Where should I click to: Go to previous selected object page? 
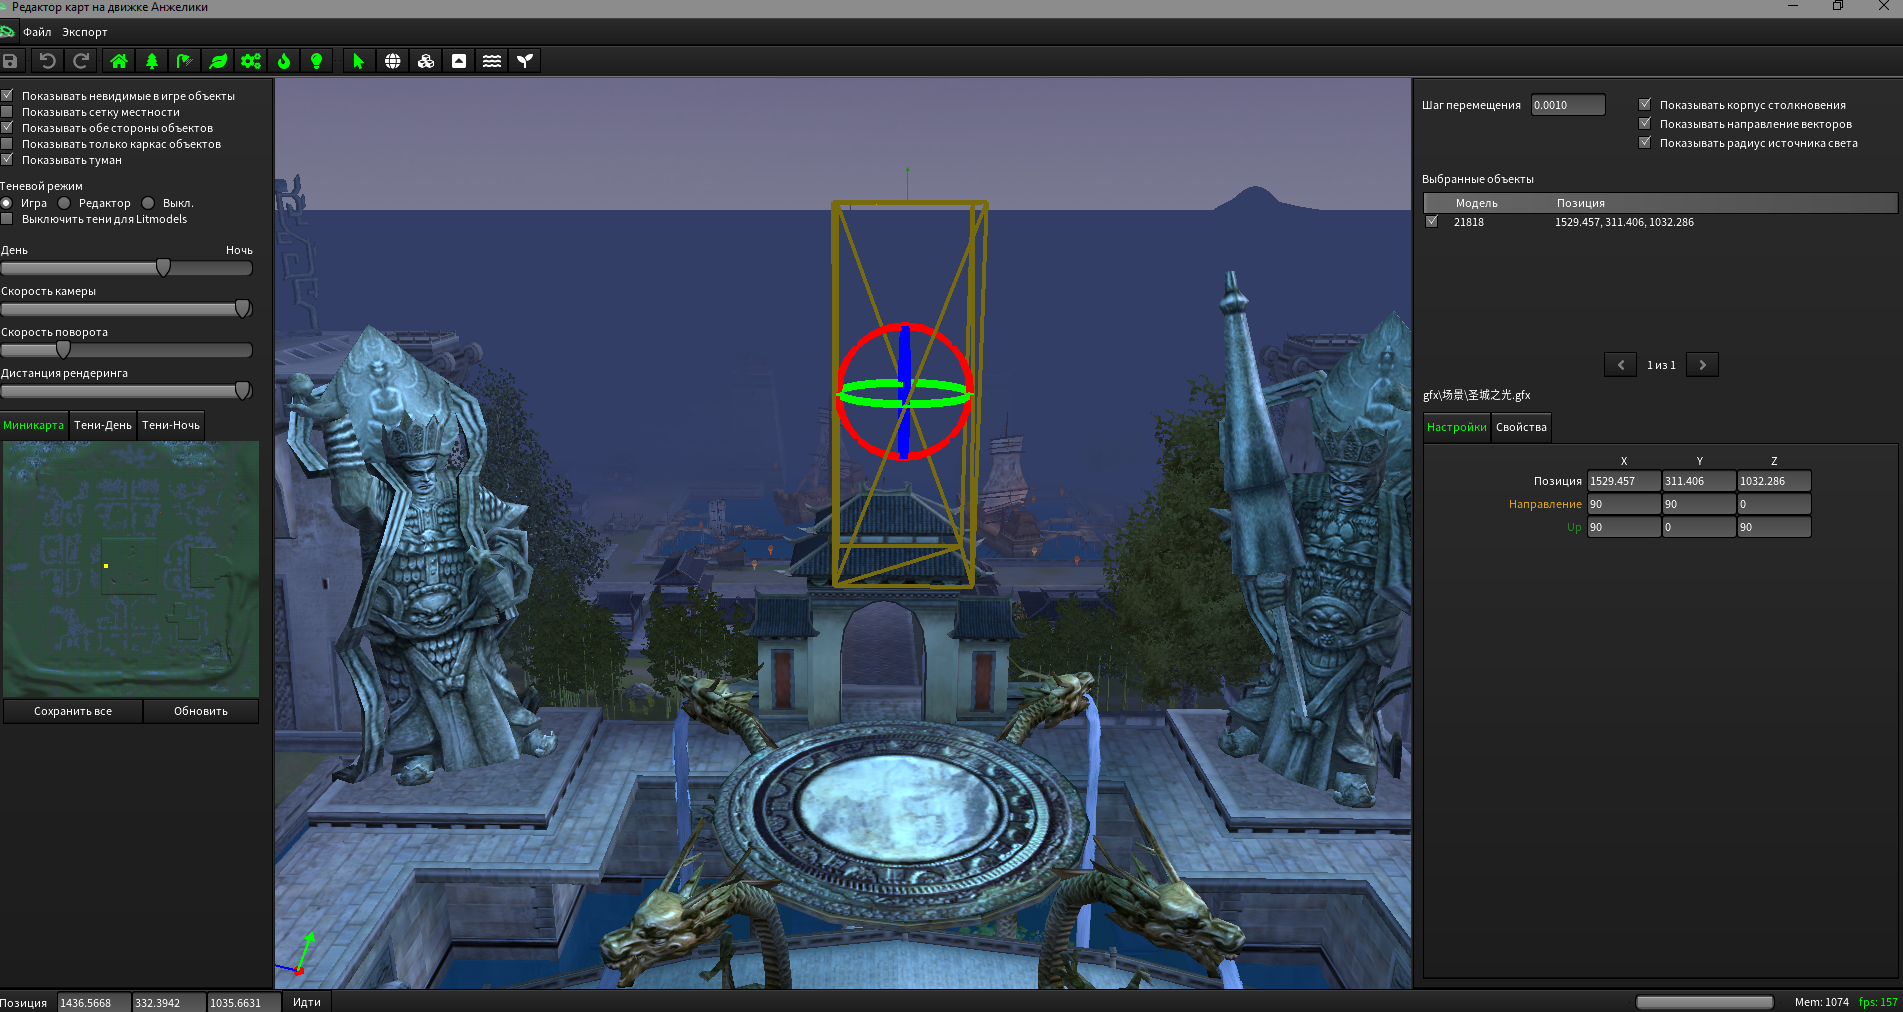click(x=1620, y=365)
